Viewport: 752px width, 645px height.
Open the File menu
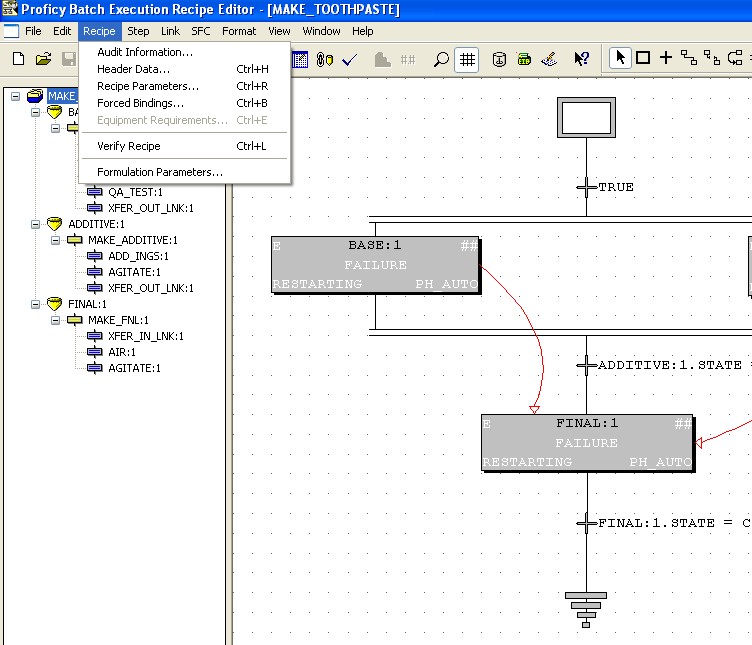[x=33, y=31]
